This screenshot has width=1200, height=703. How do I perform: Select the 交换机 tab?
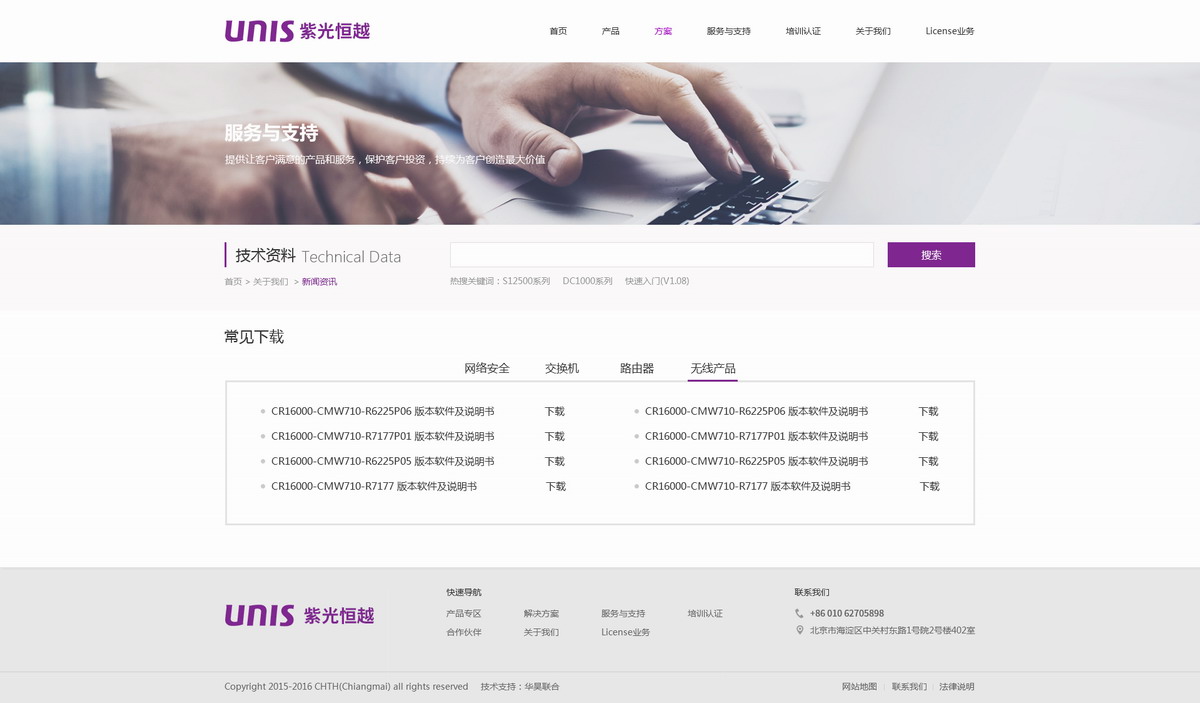562,368
